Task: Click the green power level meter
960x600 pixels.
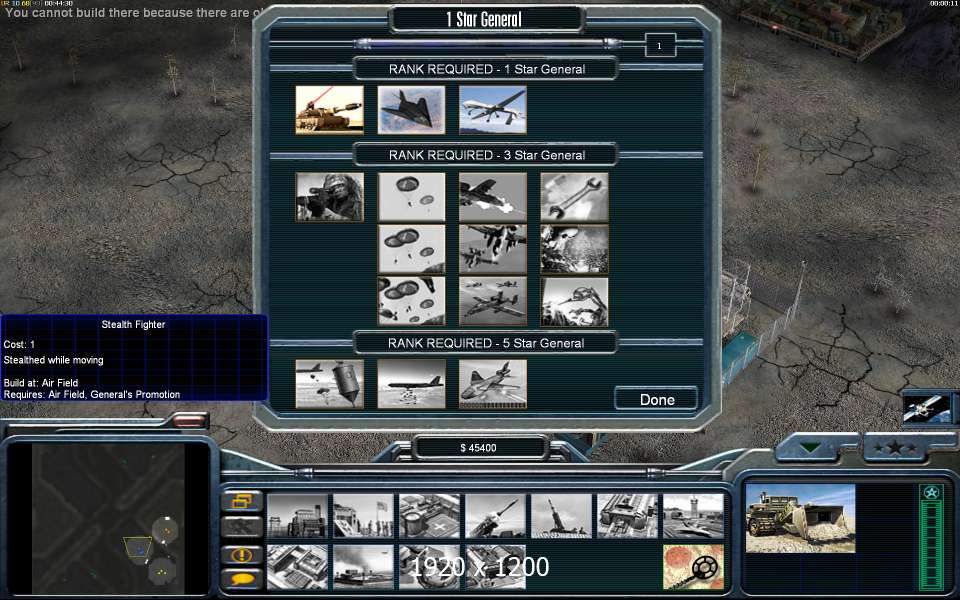Action: [931, 546]
